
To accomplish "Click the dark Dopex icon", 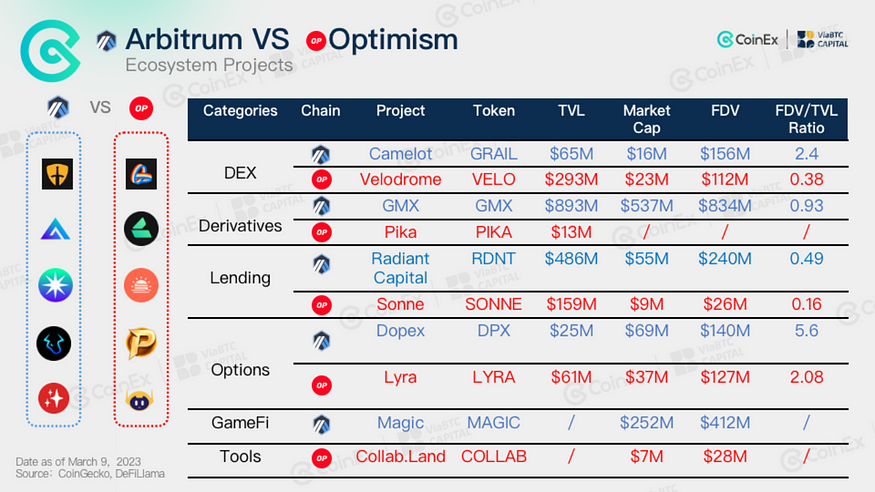I will (56, 343).
